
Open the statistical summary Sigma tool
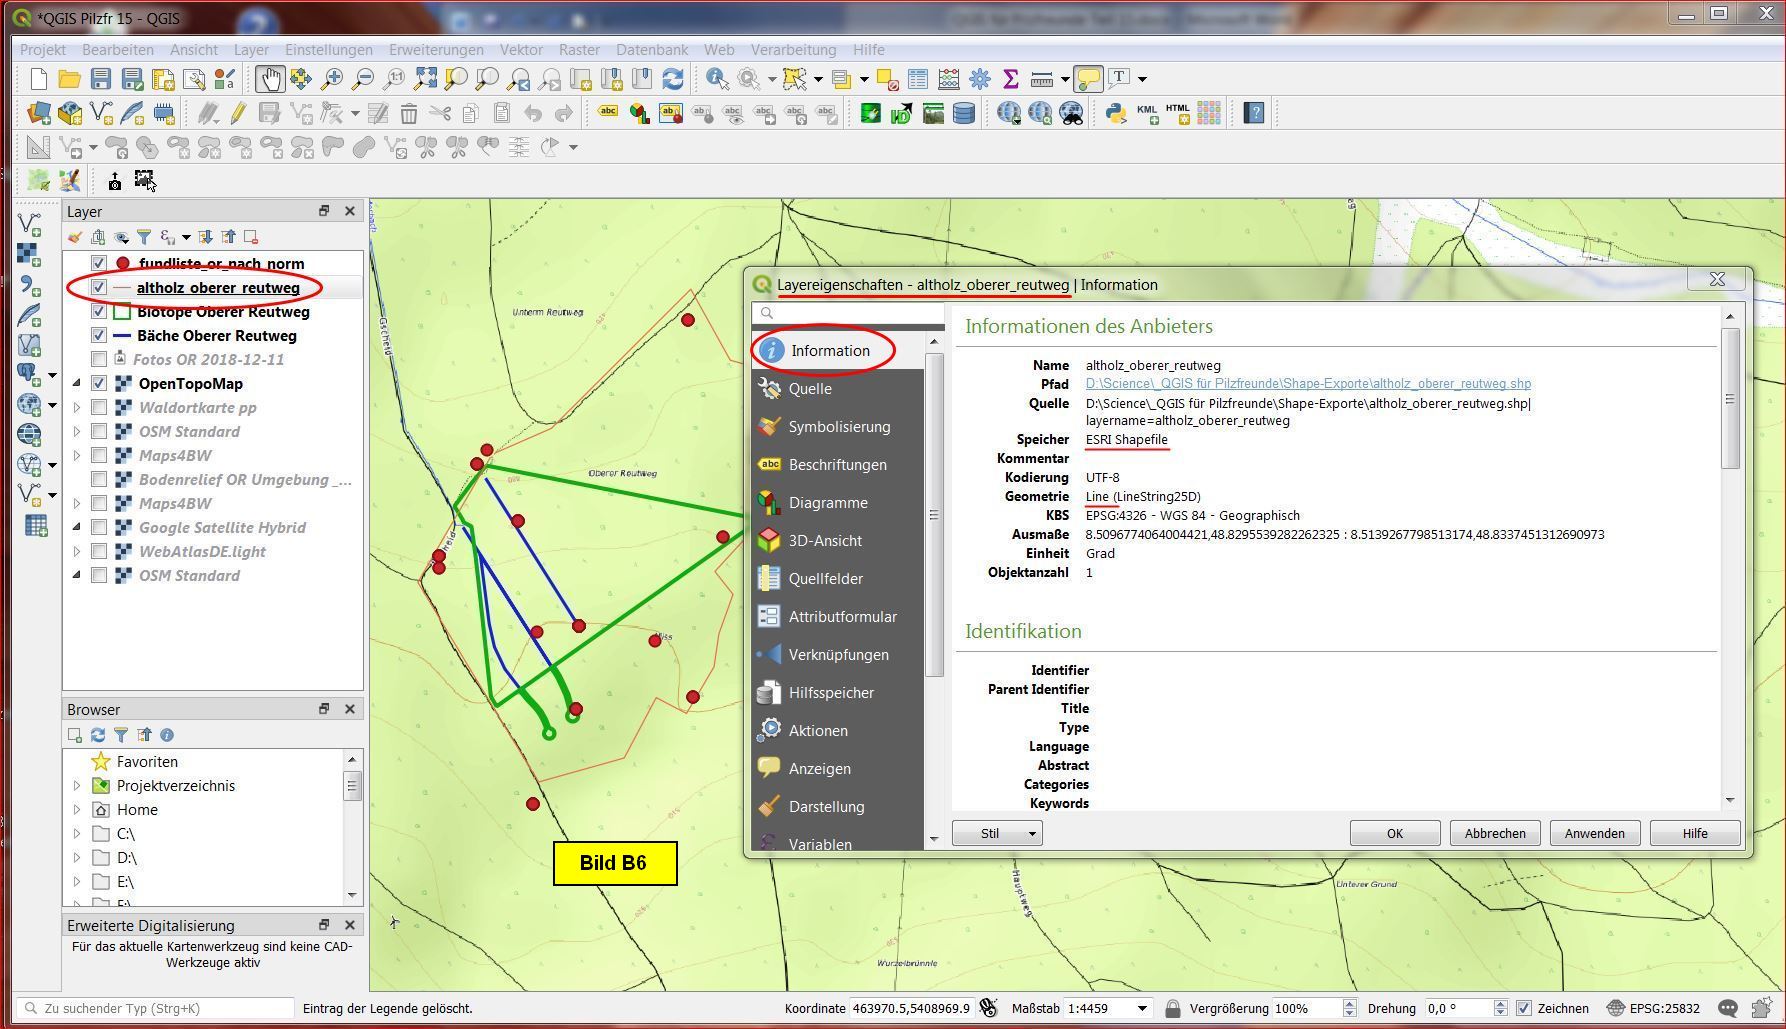pos(1011,79)
